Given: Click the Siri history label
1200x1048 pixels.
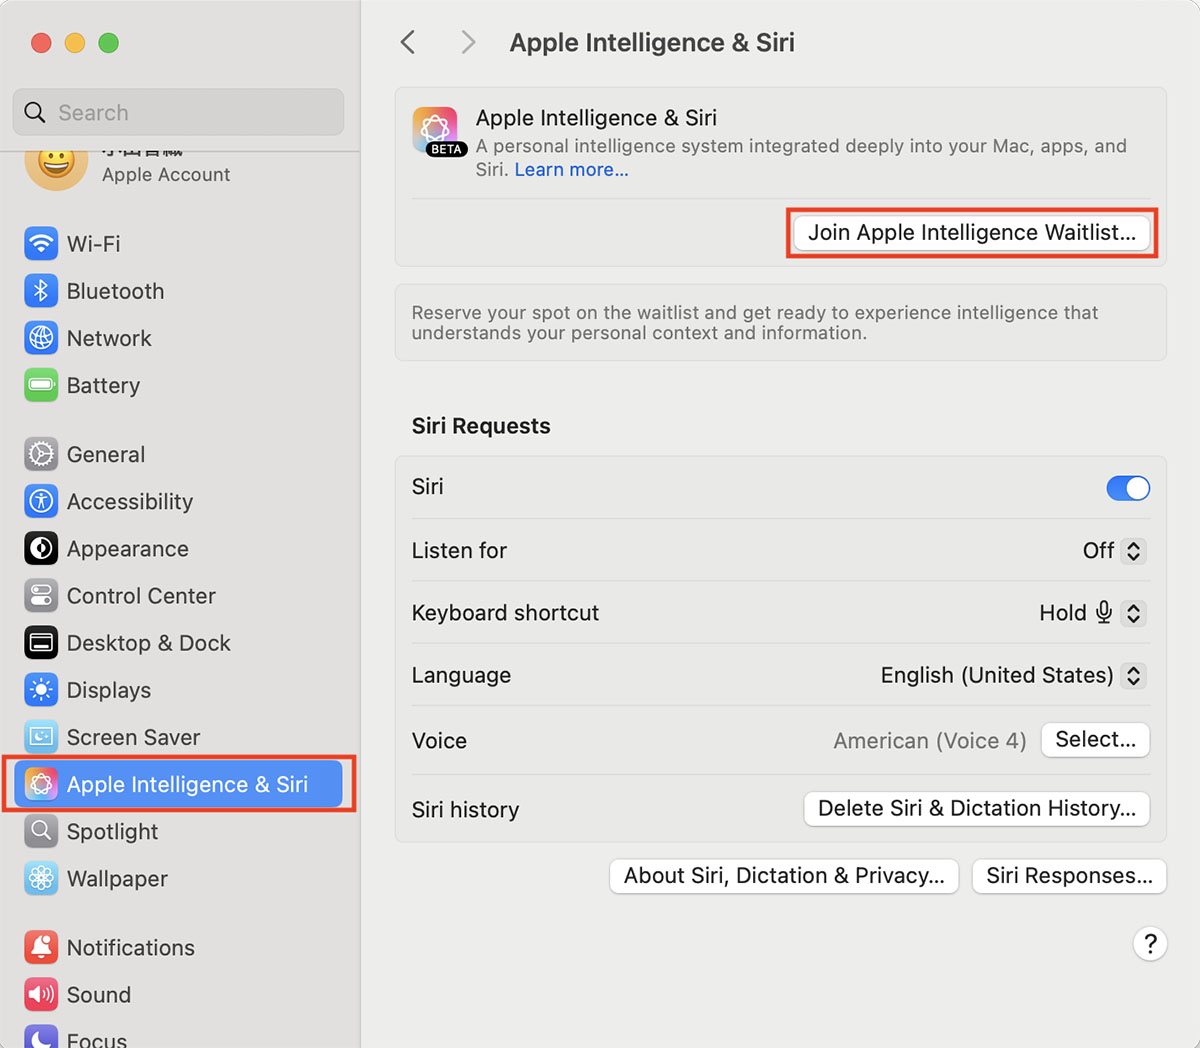Looking at the screenshot, I should tap(465, 810).
